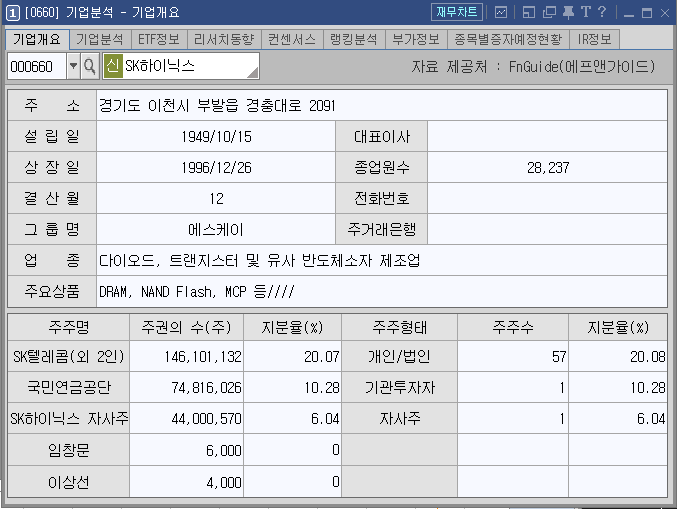677x509 pixels.
Task: Click shareholder row SK텔레콤(외 2인)
Action: coord(69,357)
